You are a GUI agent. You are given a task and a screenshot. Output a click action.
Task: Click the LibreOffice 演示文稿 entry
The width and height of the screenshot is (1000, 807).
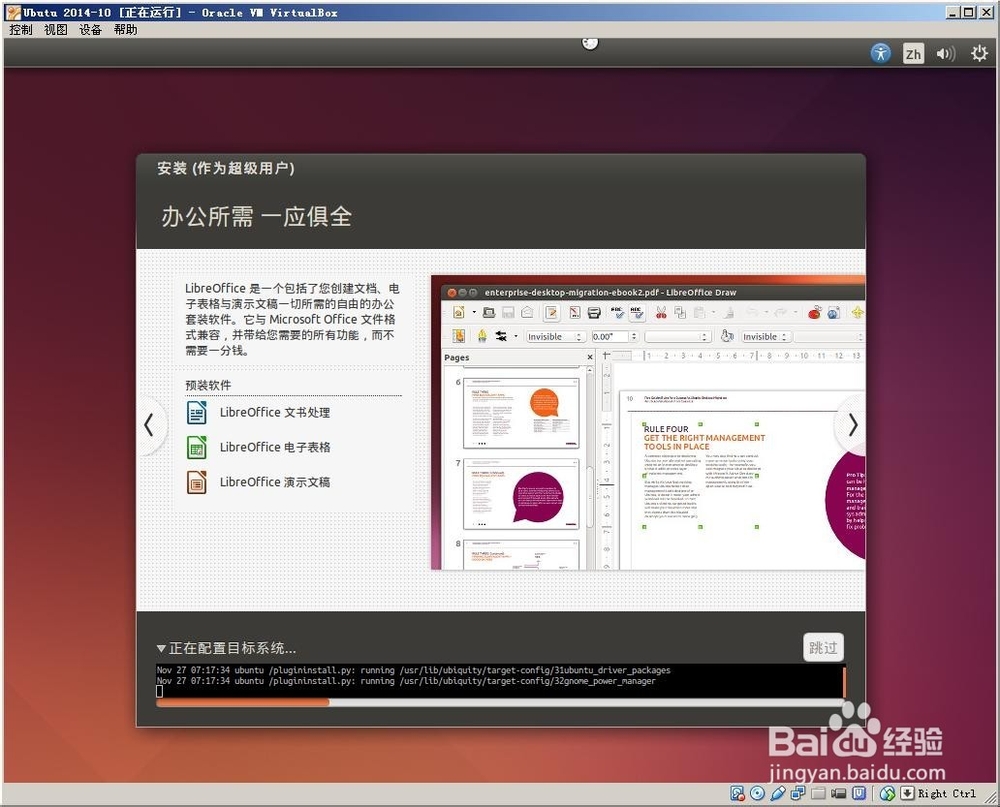[275, 482]
